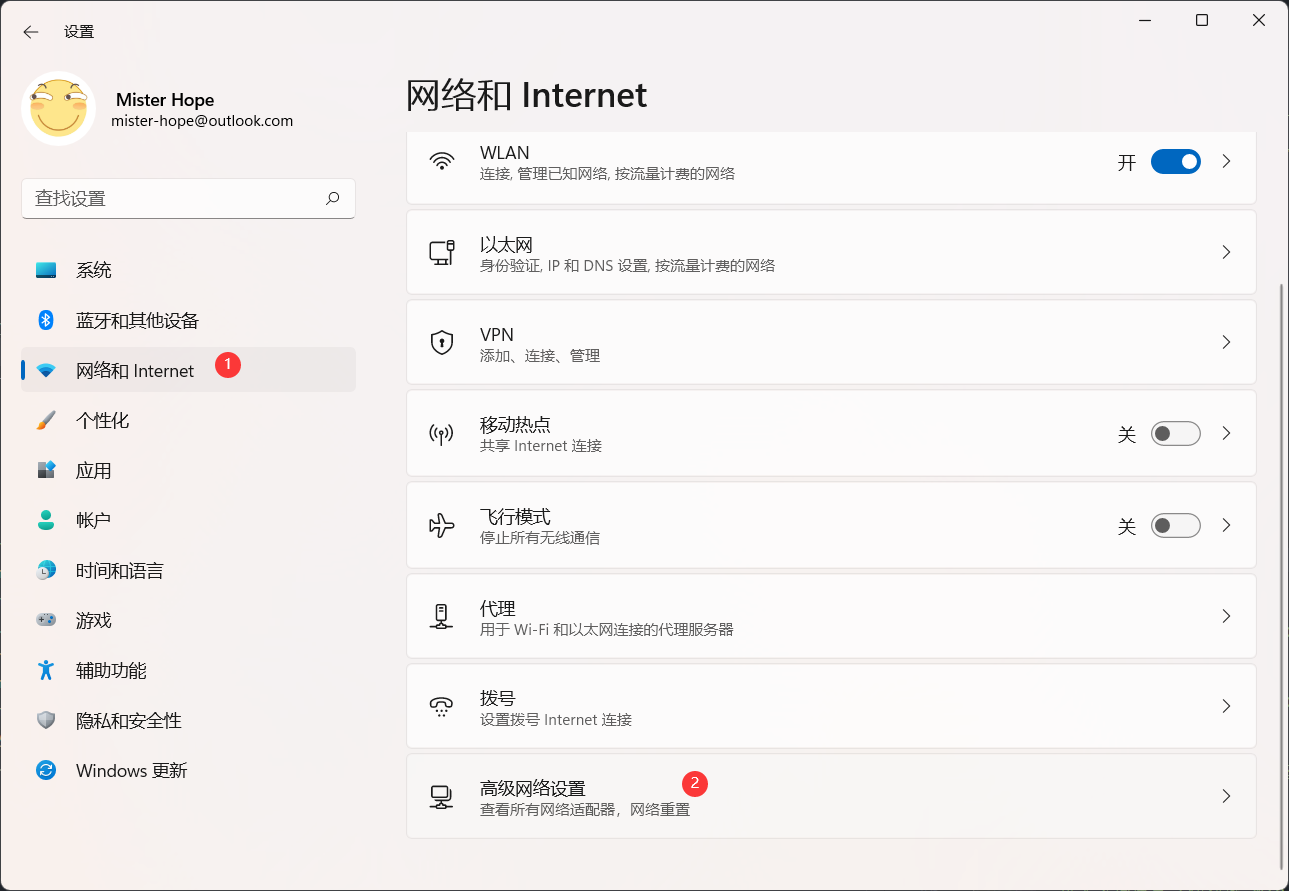The width and height of the screenshot is (1289, 891).
Task: Open VPN page via right chevron
Action: 1226,342
